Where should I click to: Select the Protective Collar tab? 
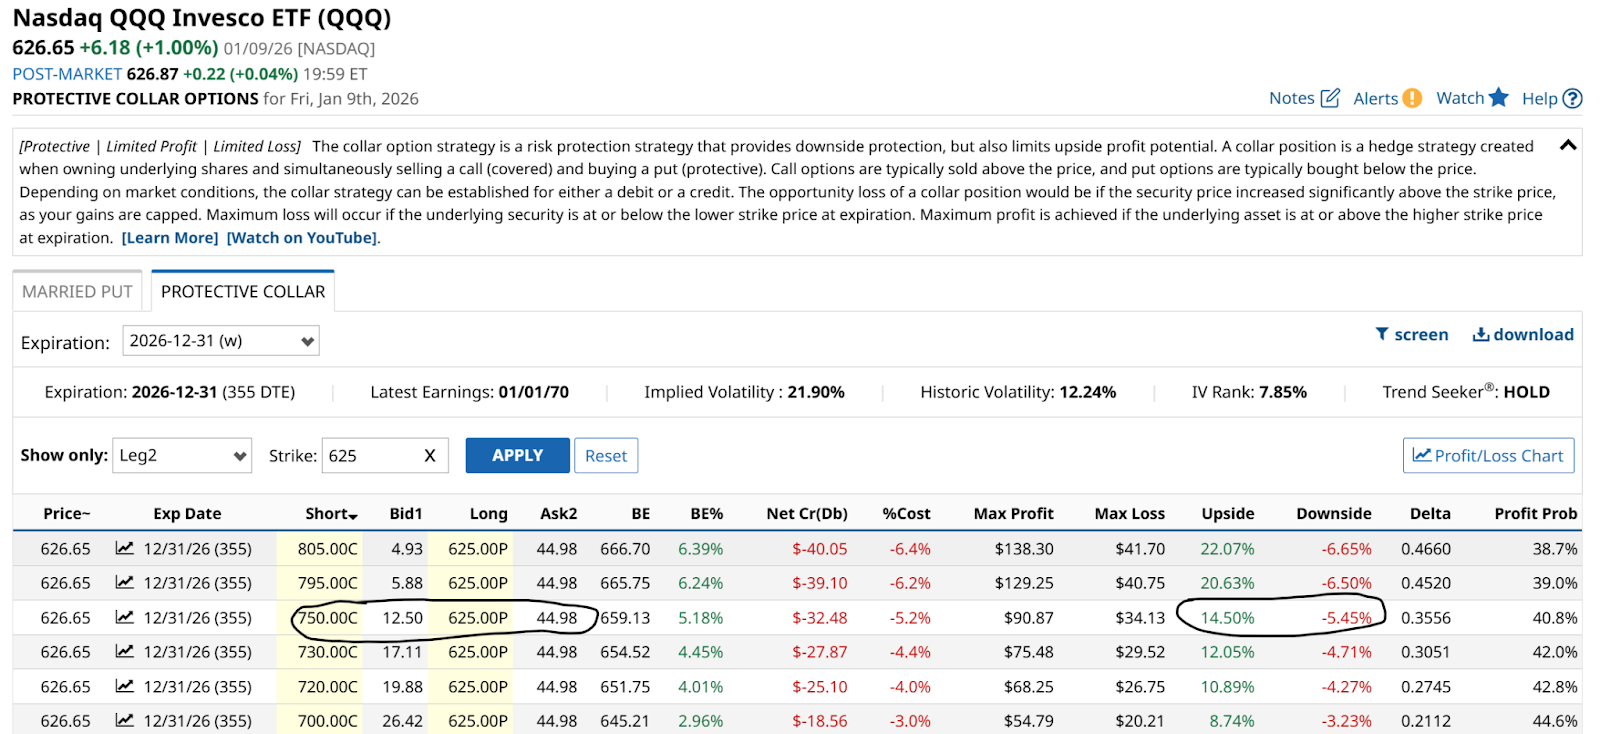243,292
